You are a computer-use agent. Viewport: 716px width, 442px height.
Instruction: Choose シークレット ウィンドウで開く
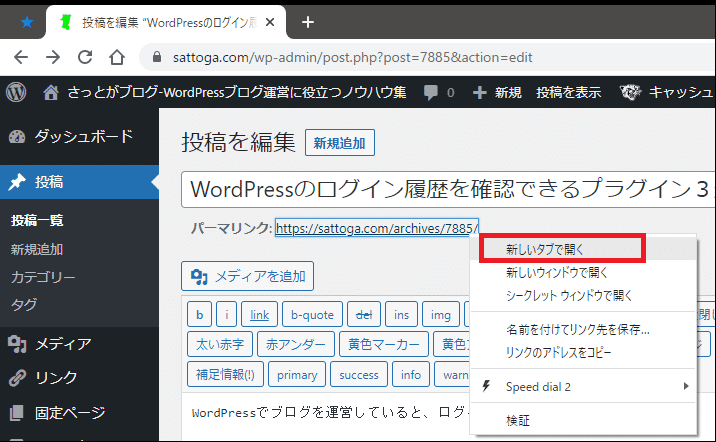pyautogui.click(x=584, y=295)
